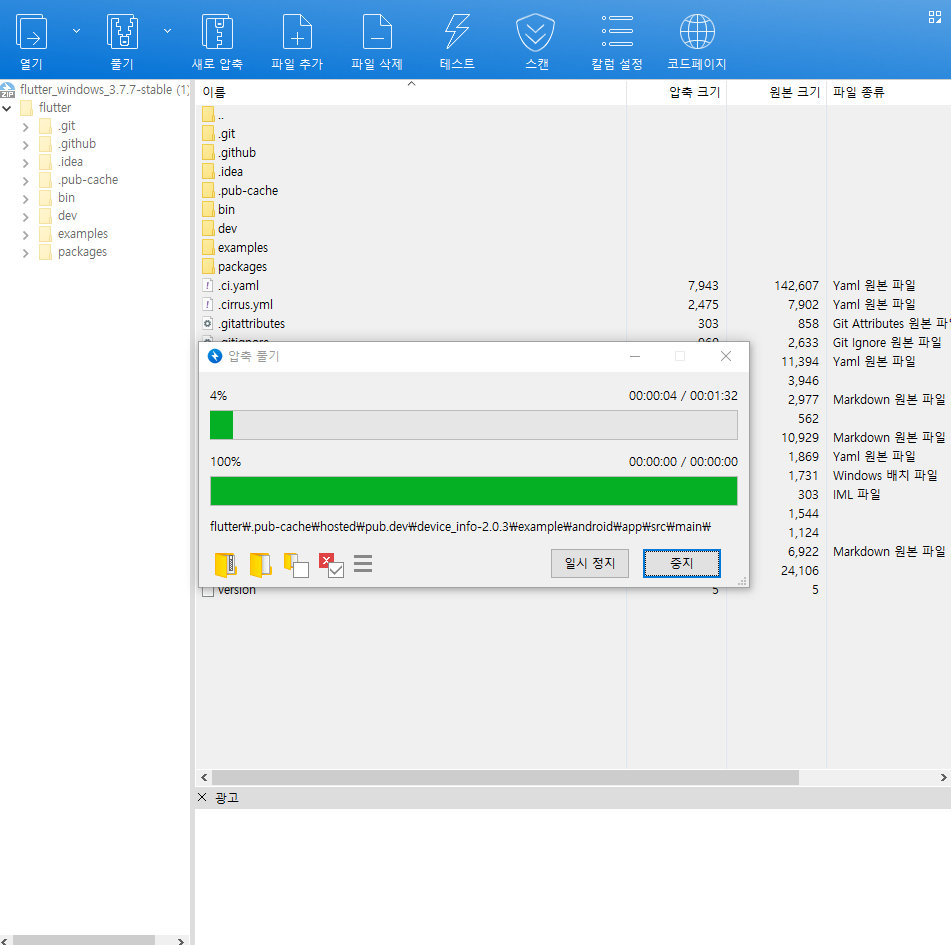Open the dropdown arrow next to 풀기
The image size is (951, 945).
[167, 30]
